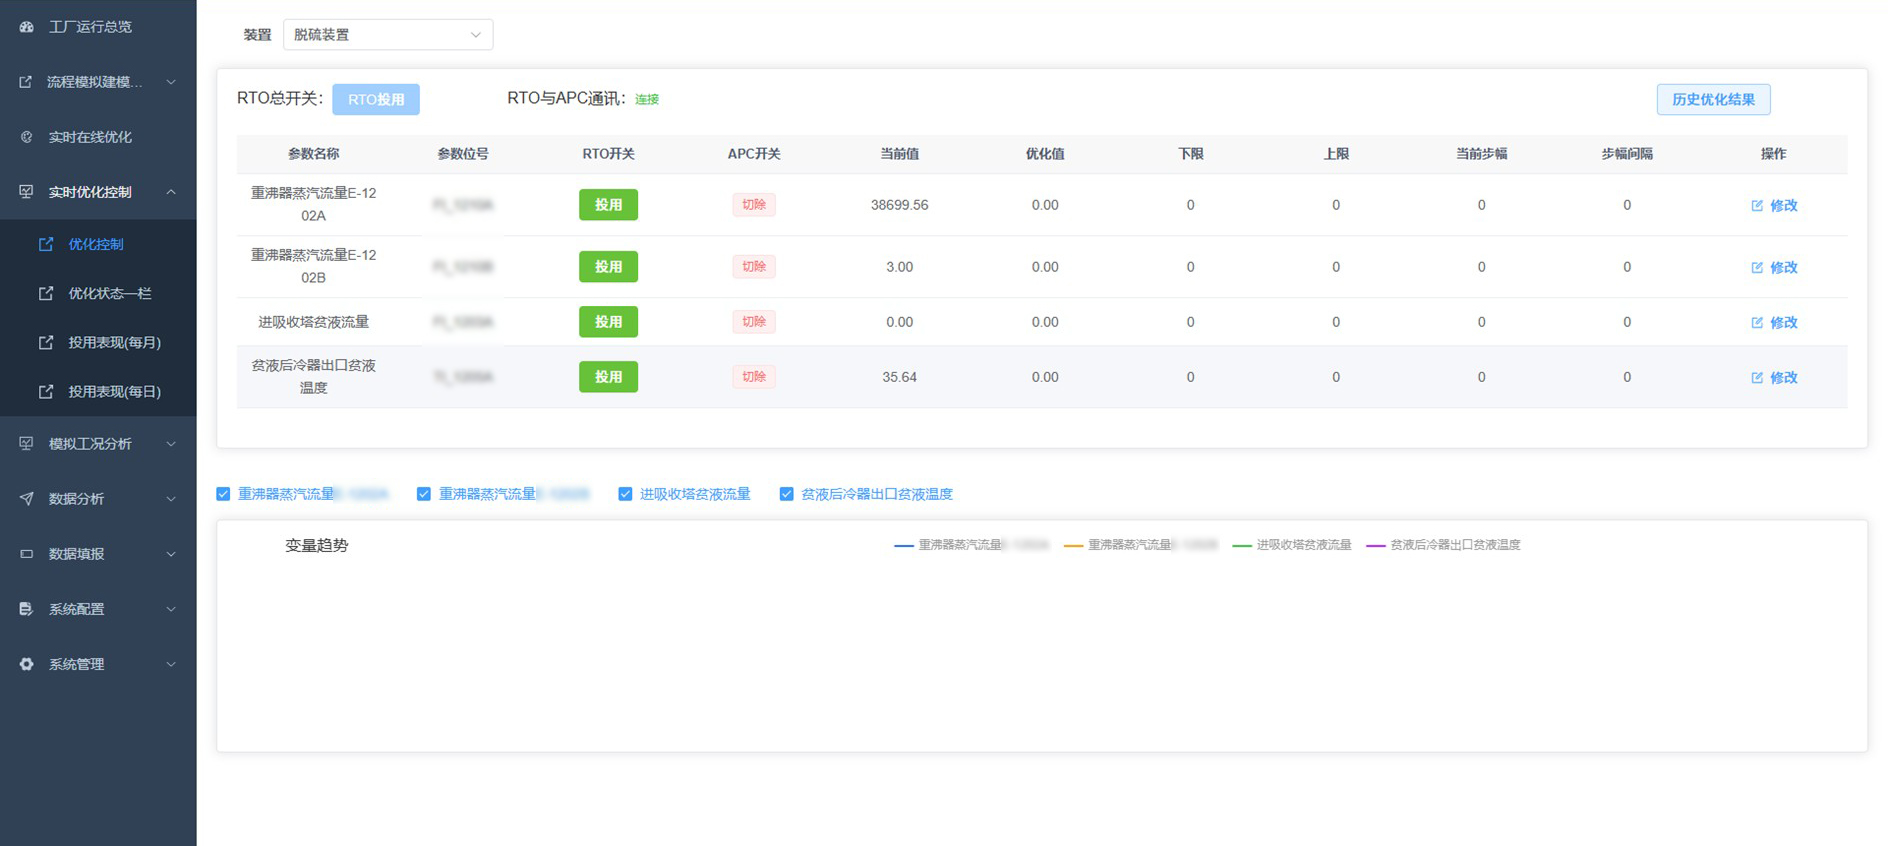Expand 模拟工况分析 menu chevron
This screenshot has width=1888, height=846.
pos(171,444)
